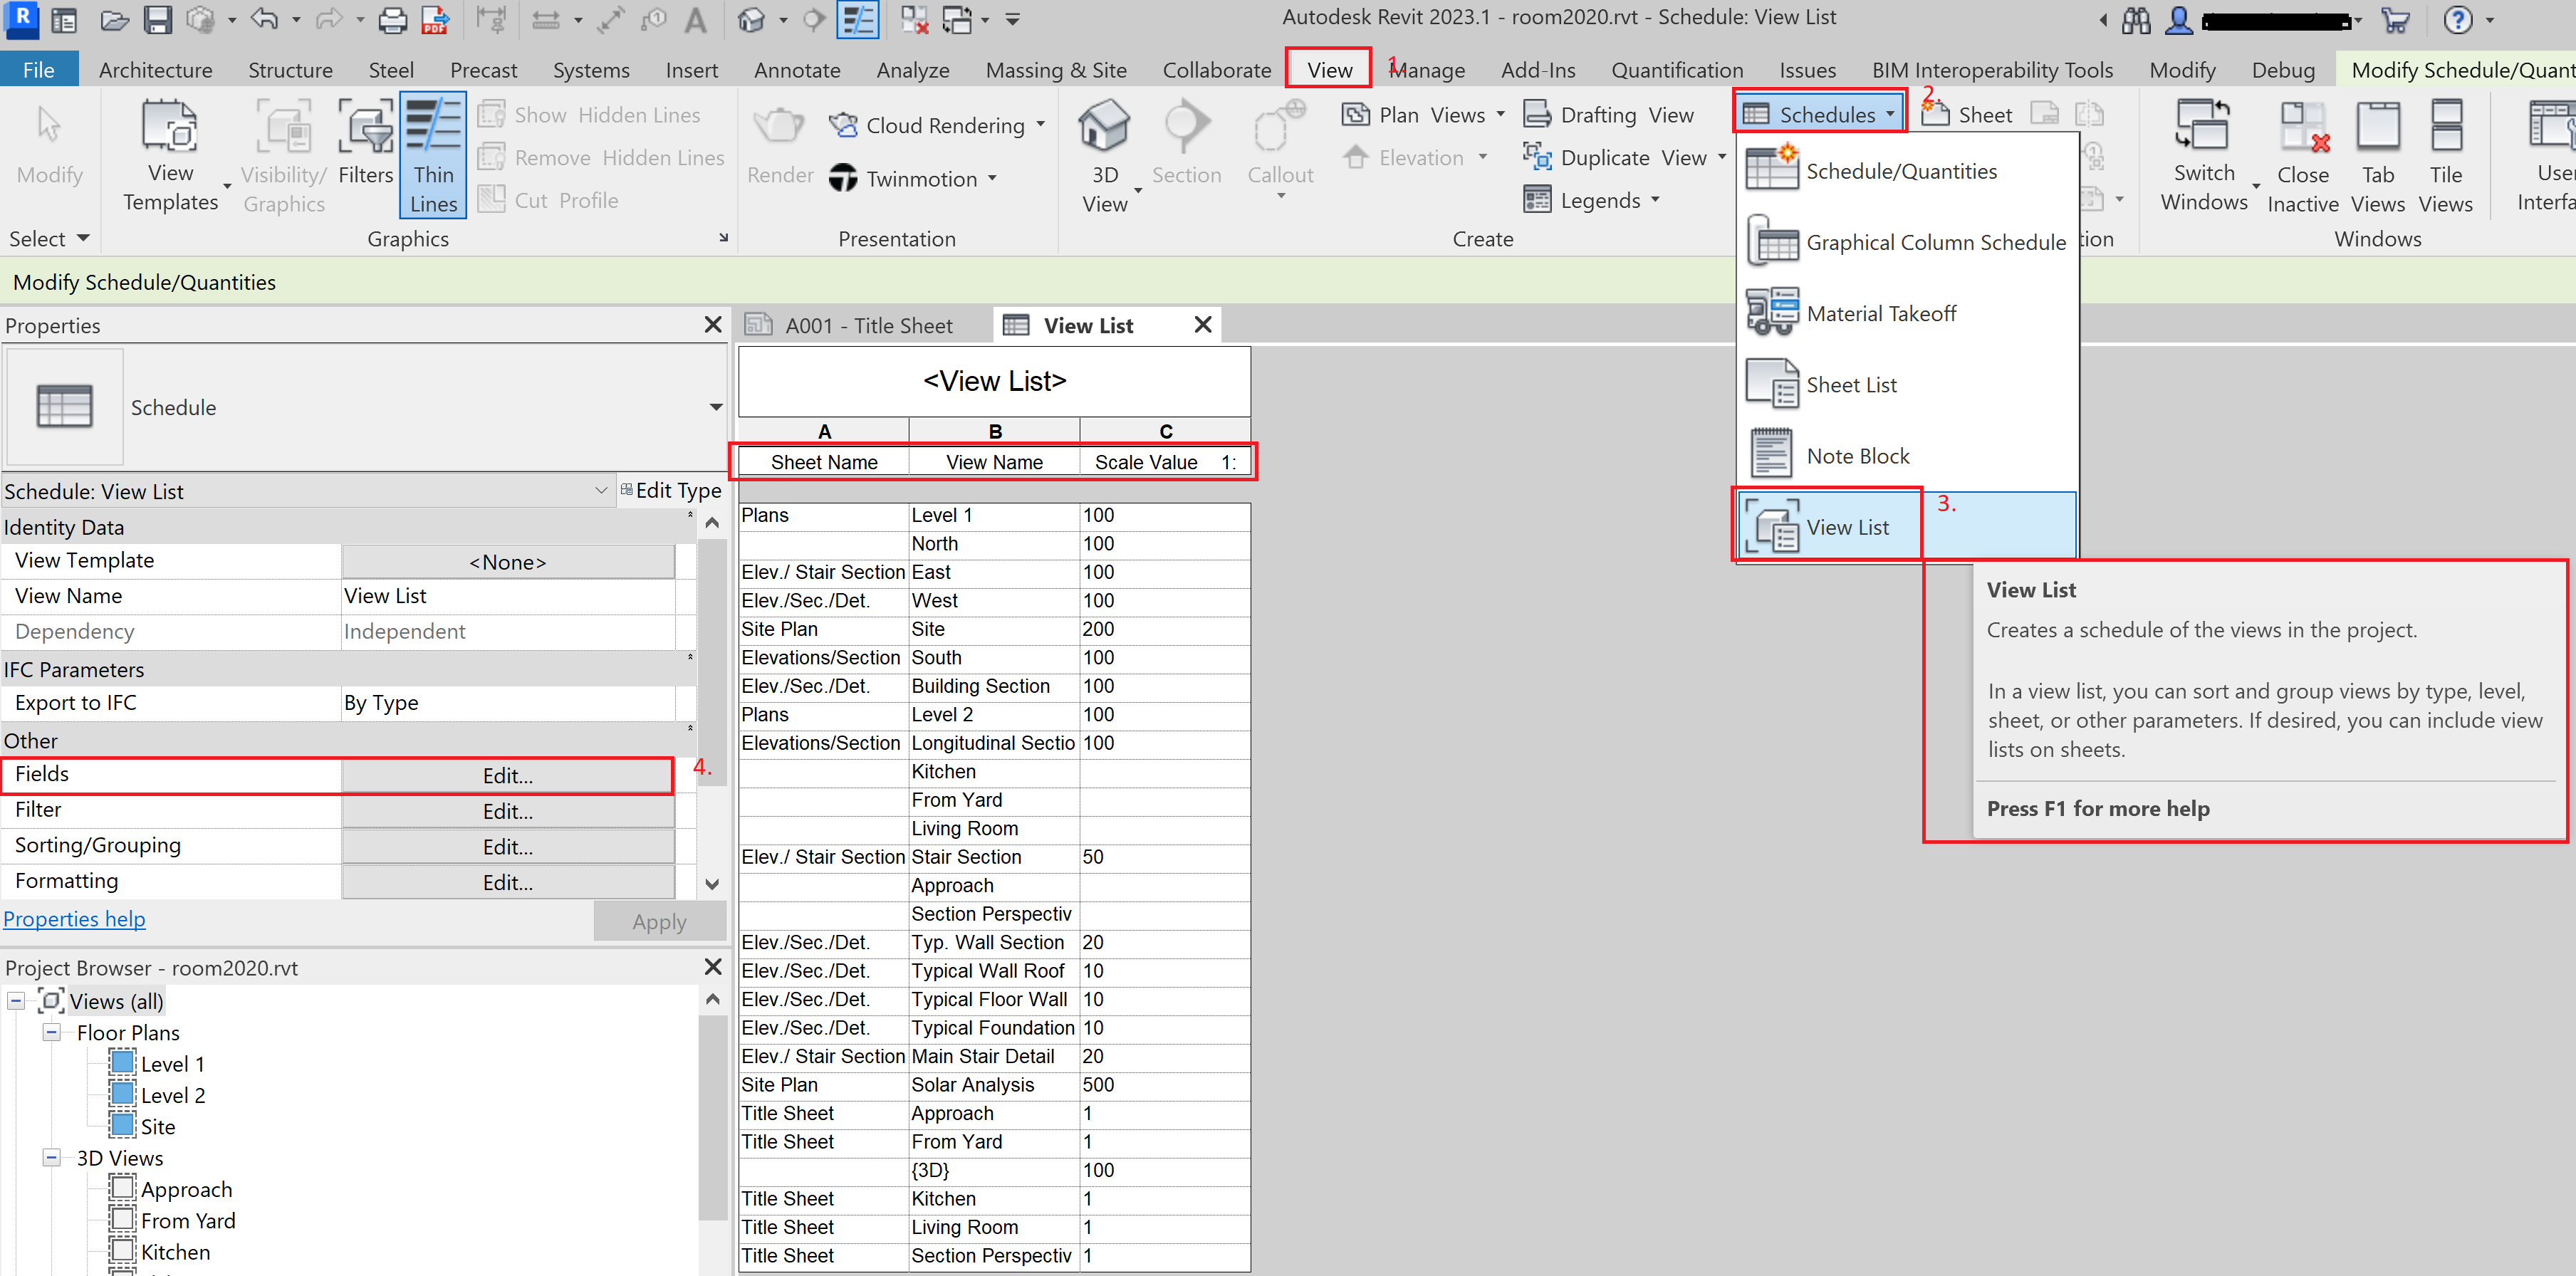This screenshot has width=2576, height=1276.
Task: Open the Schedule type selector dropdown
Action: coord(716,407)
